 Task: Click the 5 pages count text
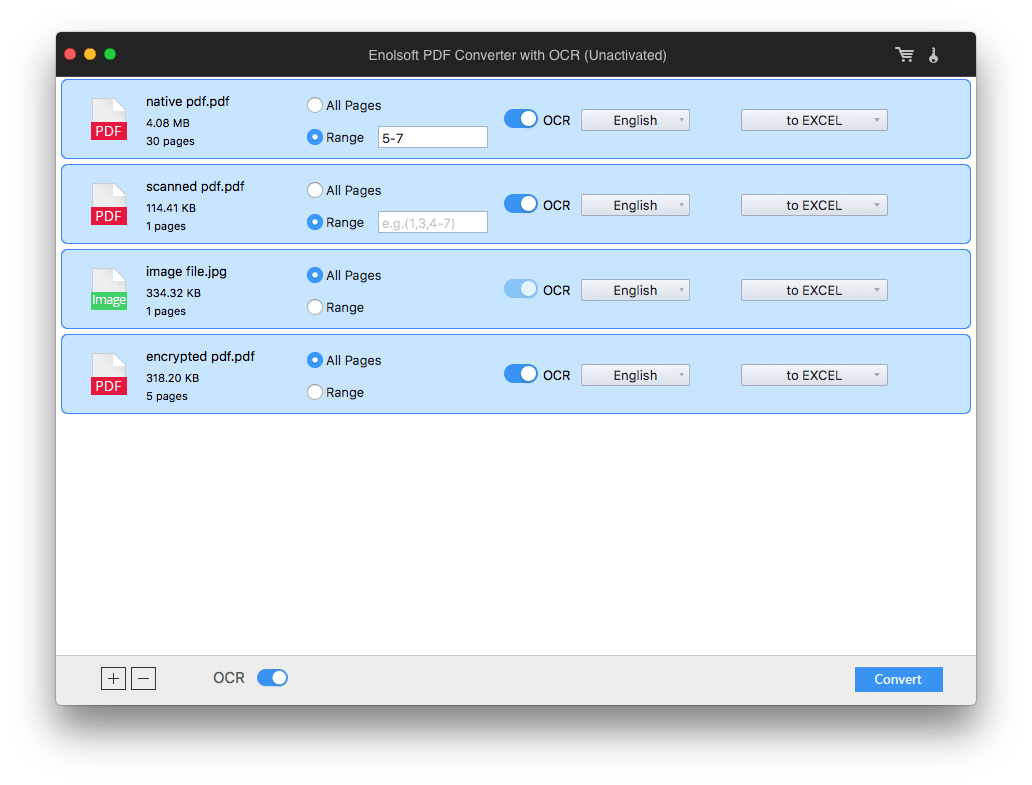pyautogui.click(x=167, y=396)
